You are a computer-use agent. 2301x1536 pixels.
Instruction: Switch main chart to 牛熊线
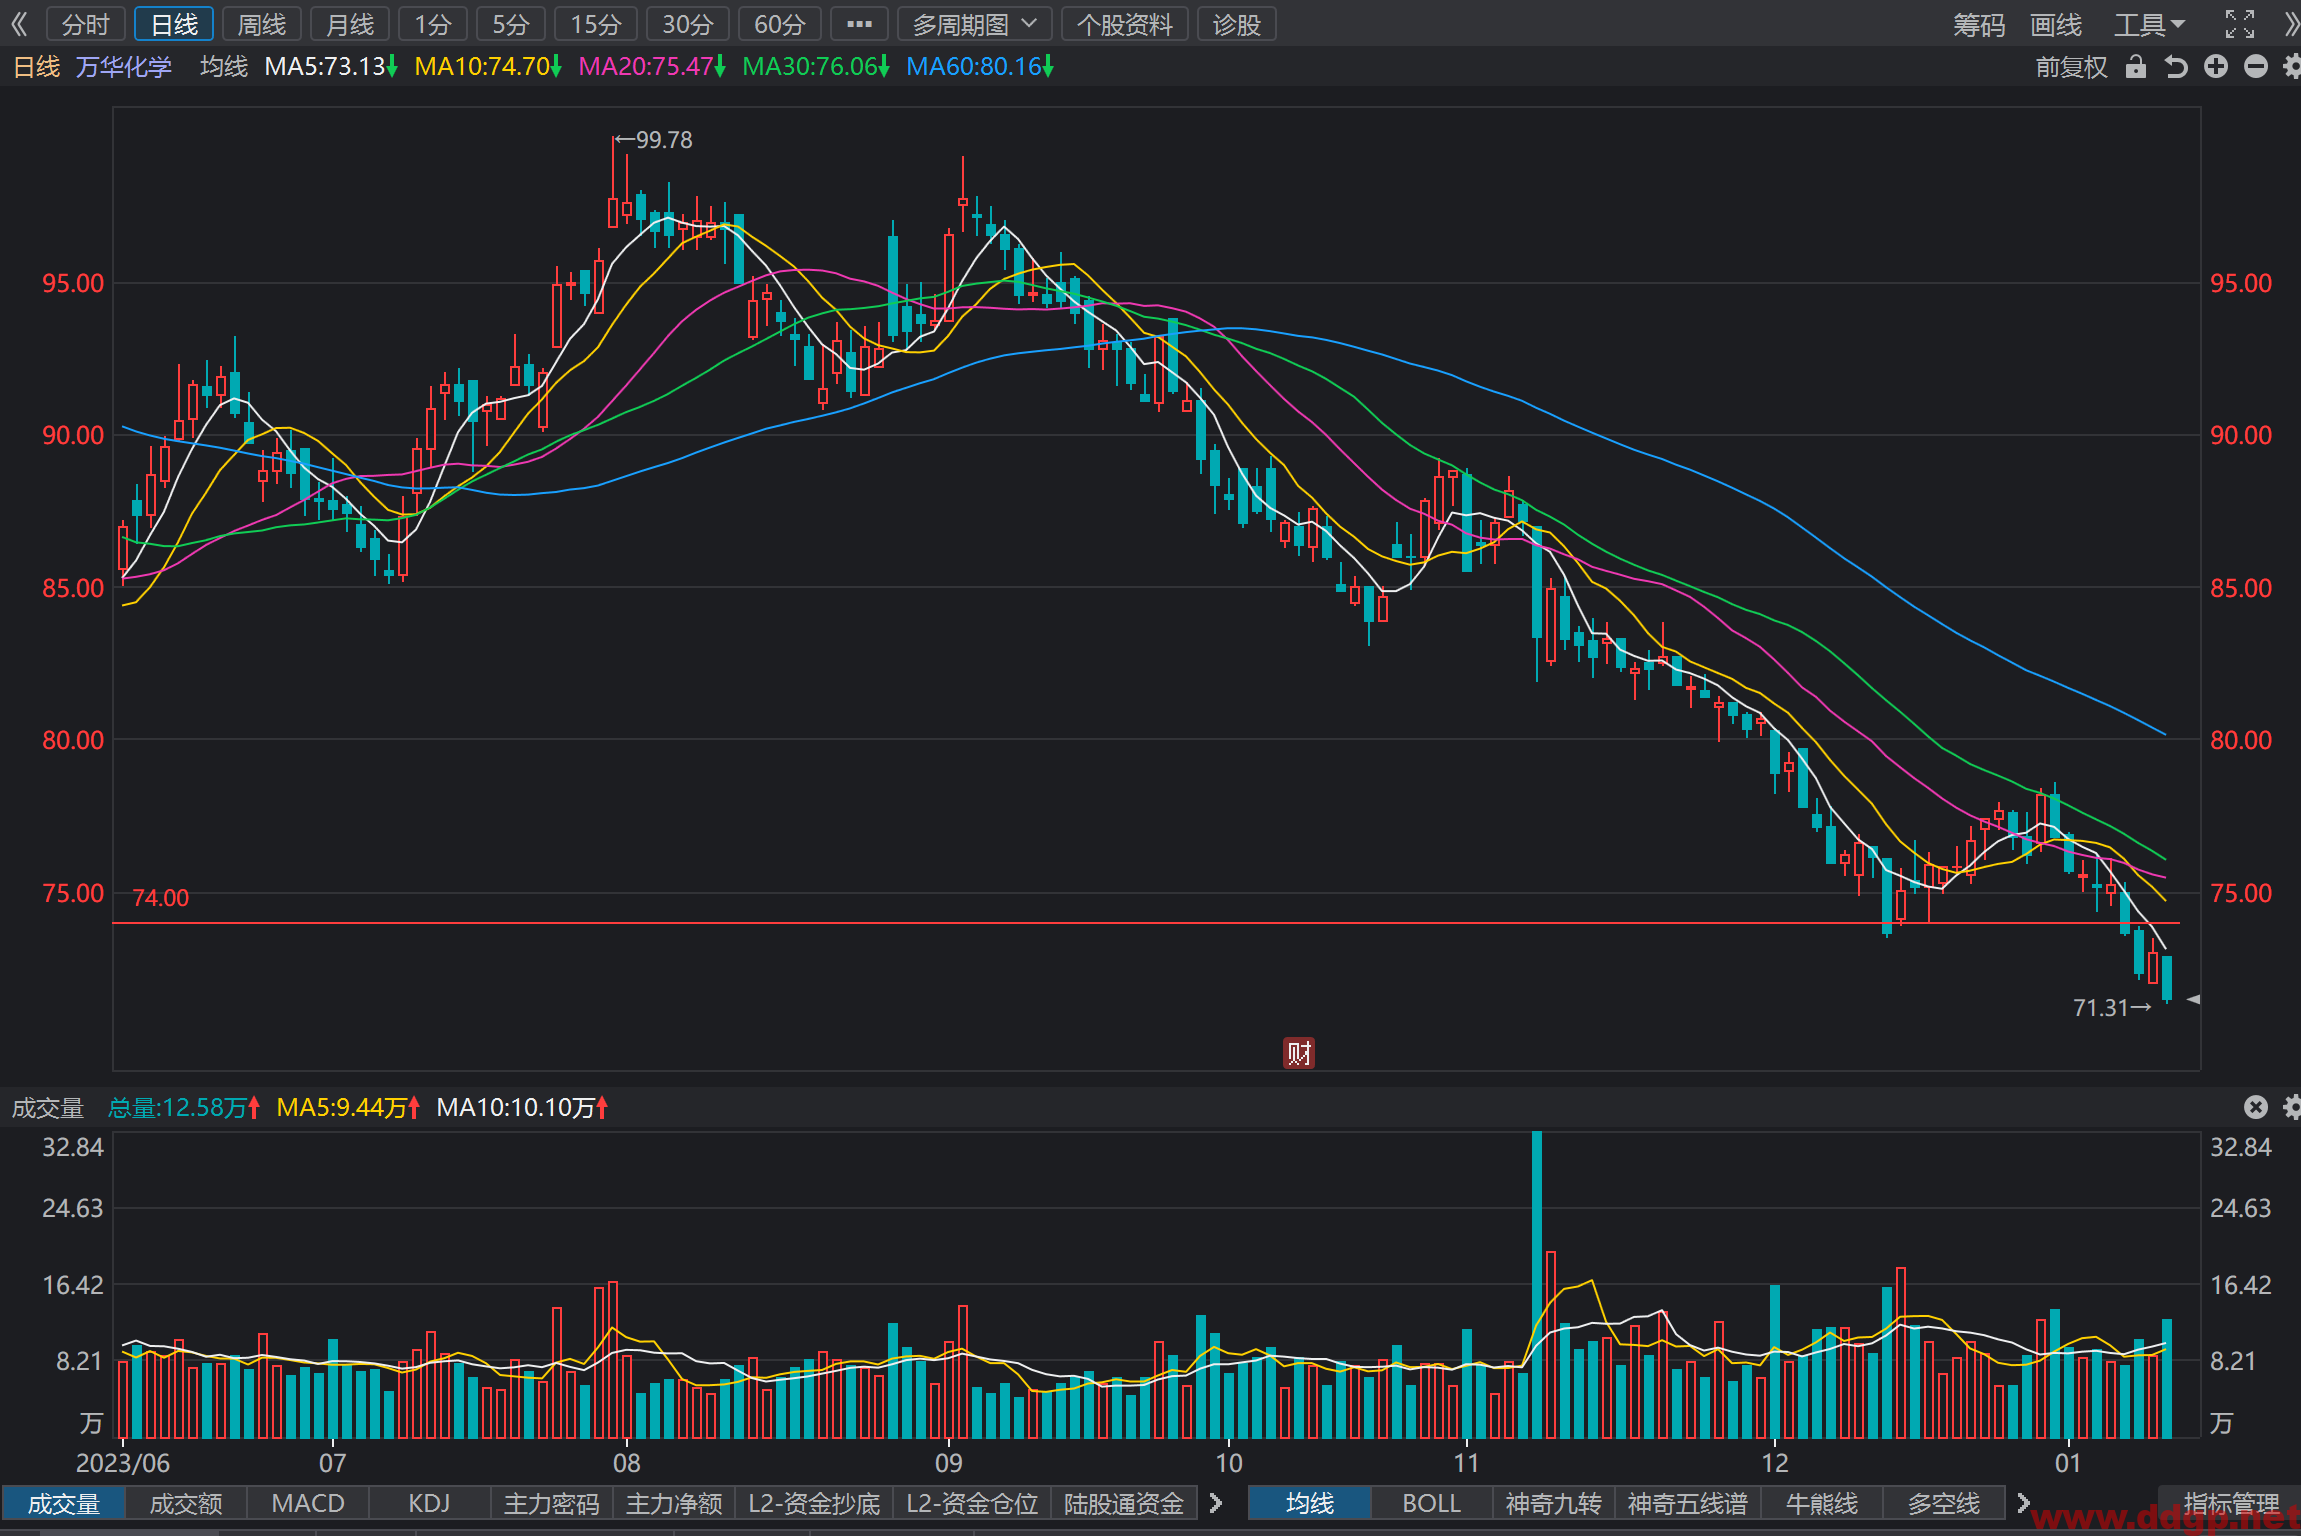[x=1822, y=1503]
